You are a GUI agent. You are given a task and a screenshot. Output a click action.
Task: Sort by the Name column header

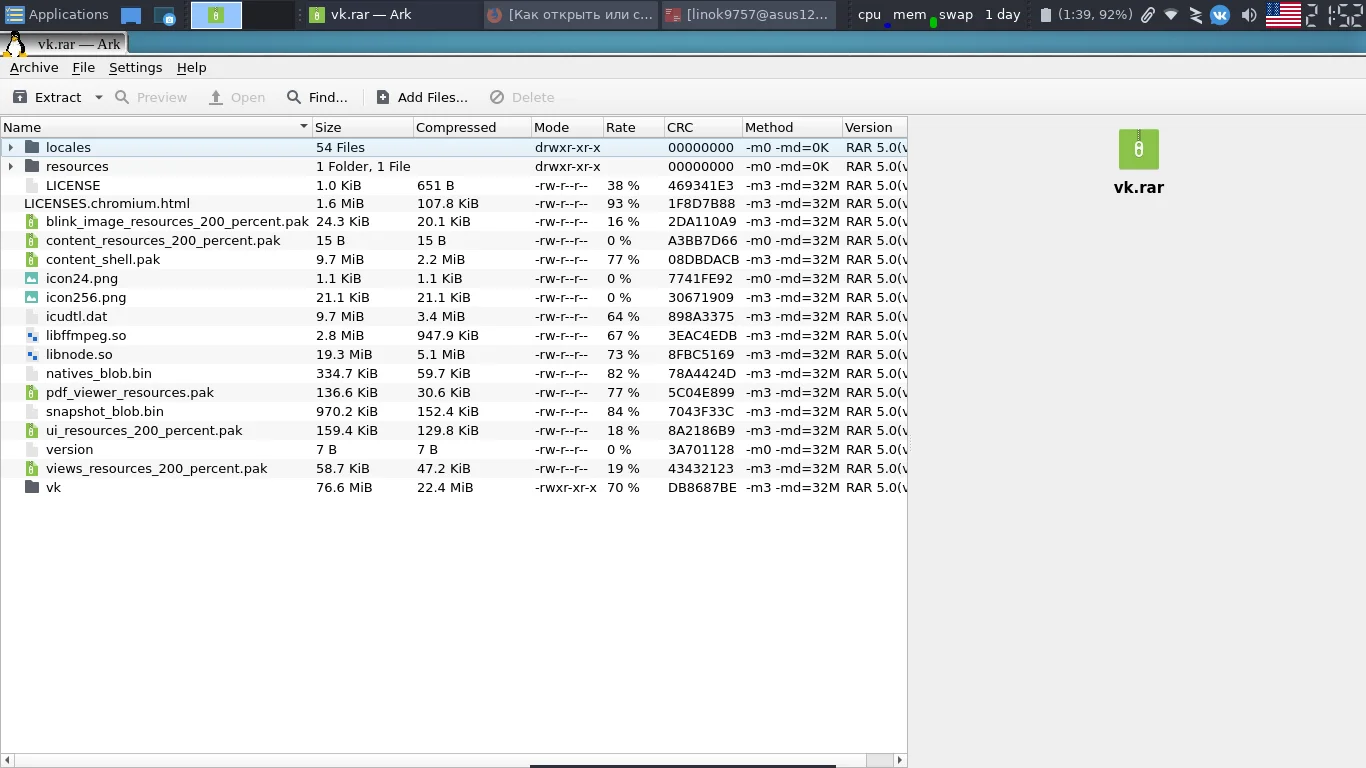156,128
